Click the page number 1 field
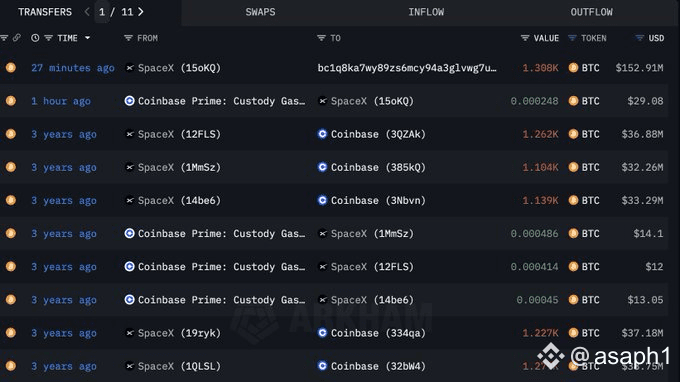The image size is (680, 382). [x=102, y=12]
